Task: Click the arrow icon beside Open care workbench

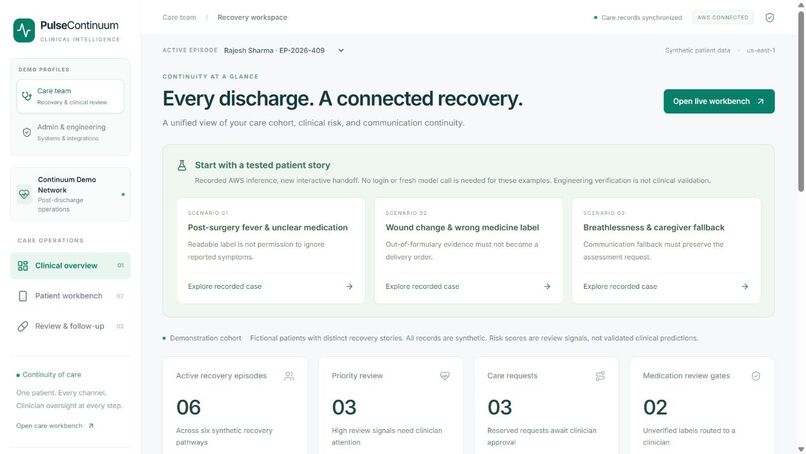Action: click(x=91, y=426)
